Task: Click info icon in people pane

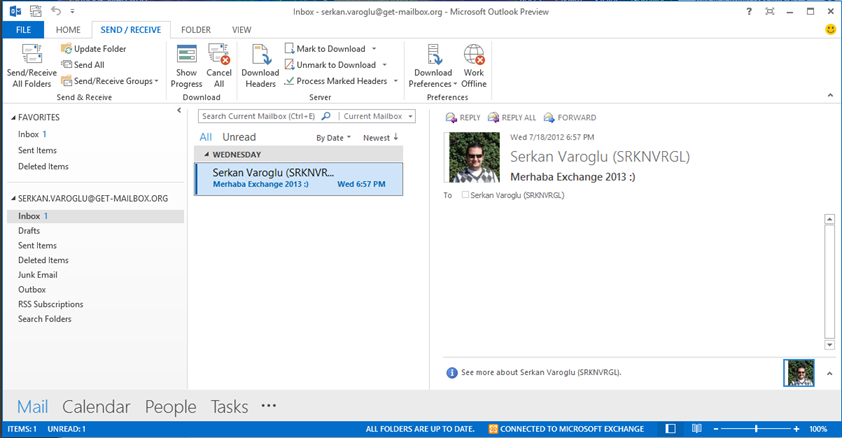Action: click(452, 373)
